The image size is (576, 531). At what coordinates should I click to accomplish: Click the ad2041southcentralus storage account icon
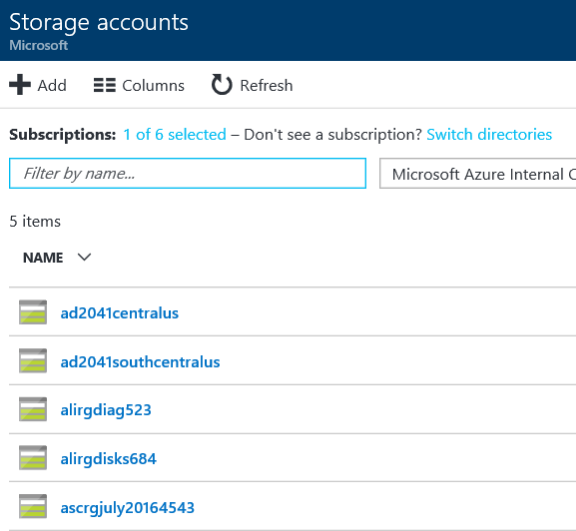pyautogui.click(x=33, y=361)
